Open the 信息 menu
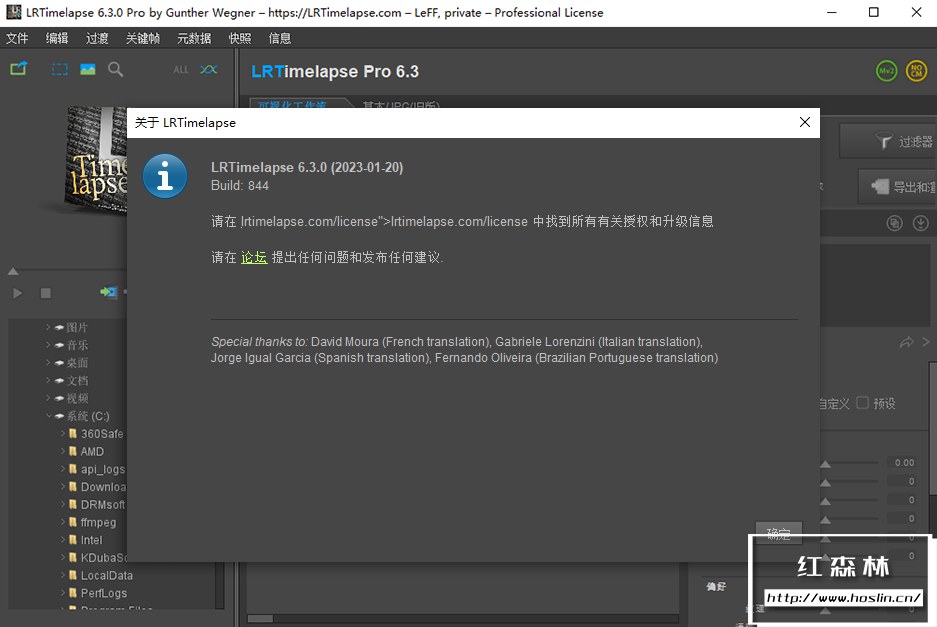Screen dimensions: 937x627 point(280,38)
